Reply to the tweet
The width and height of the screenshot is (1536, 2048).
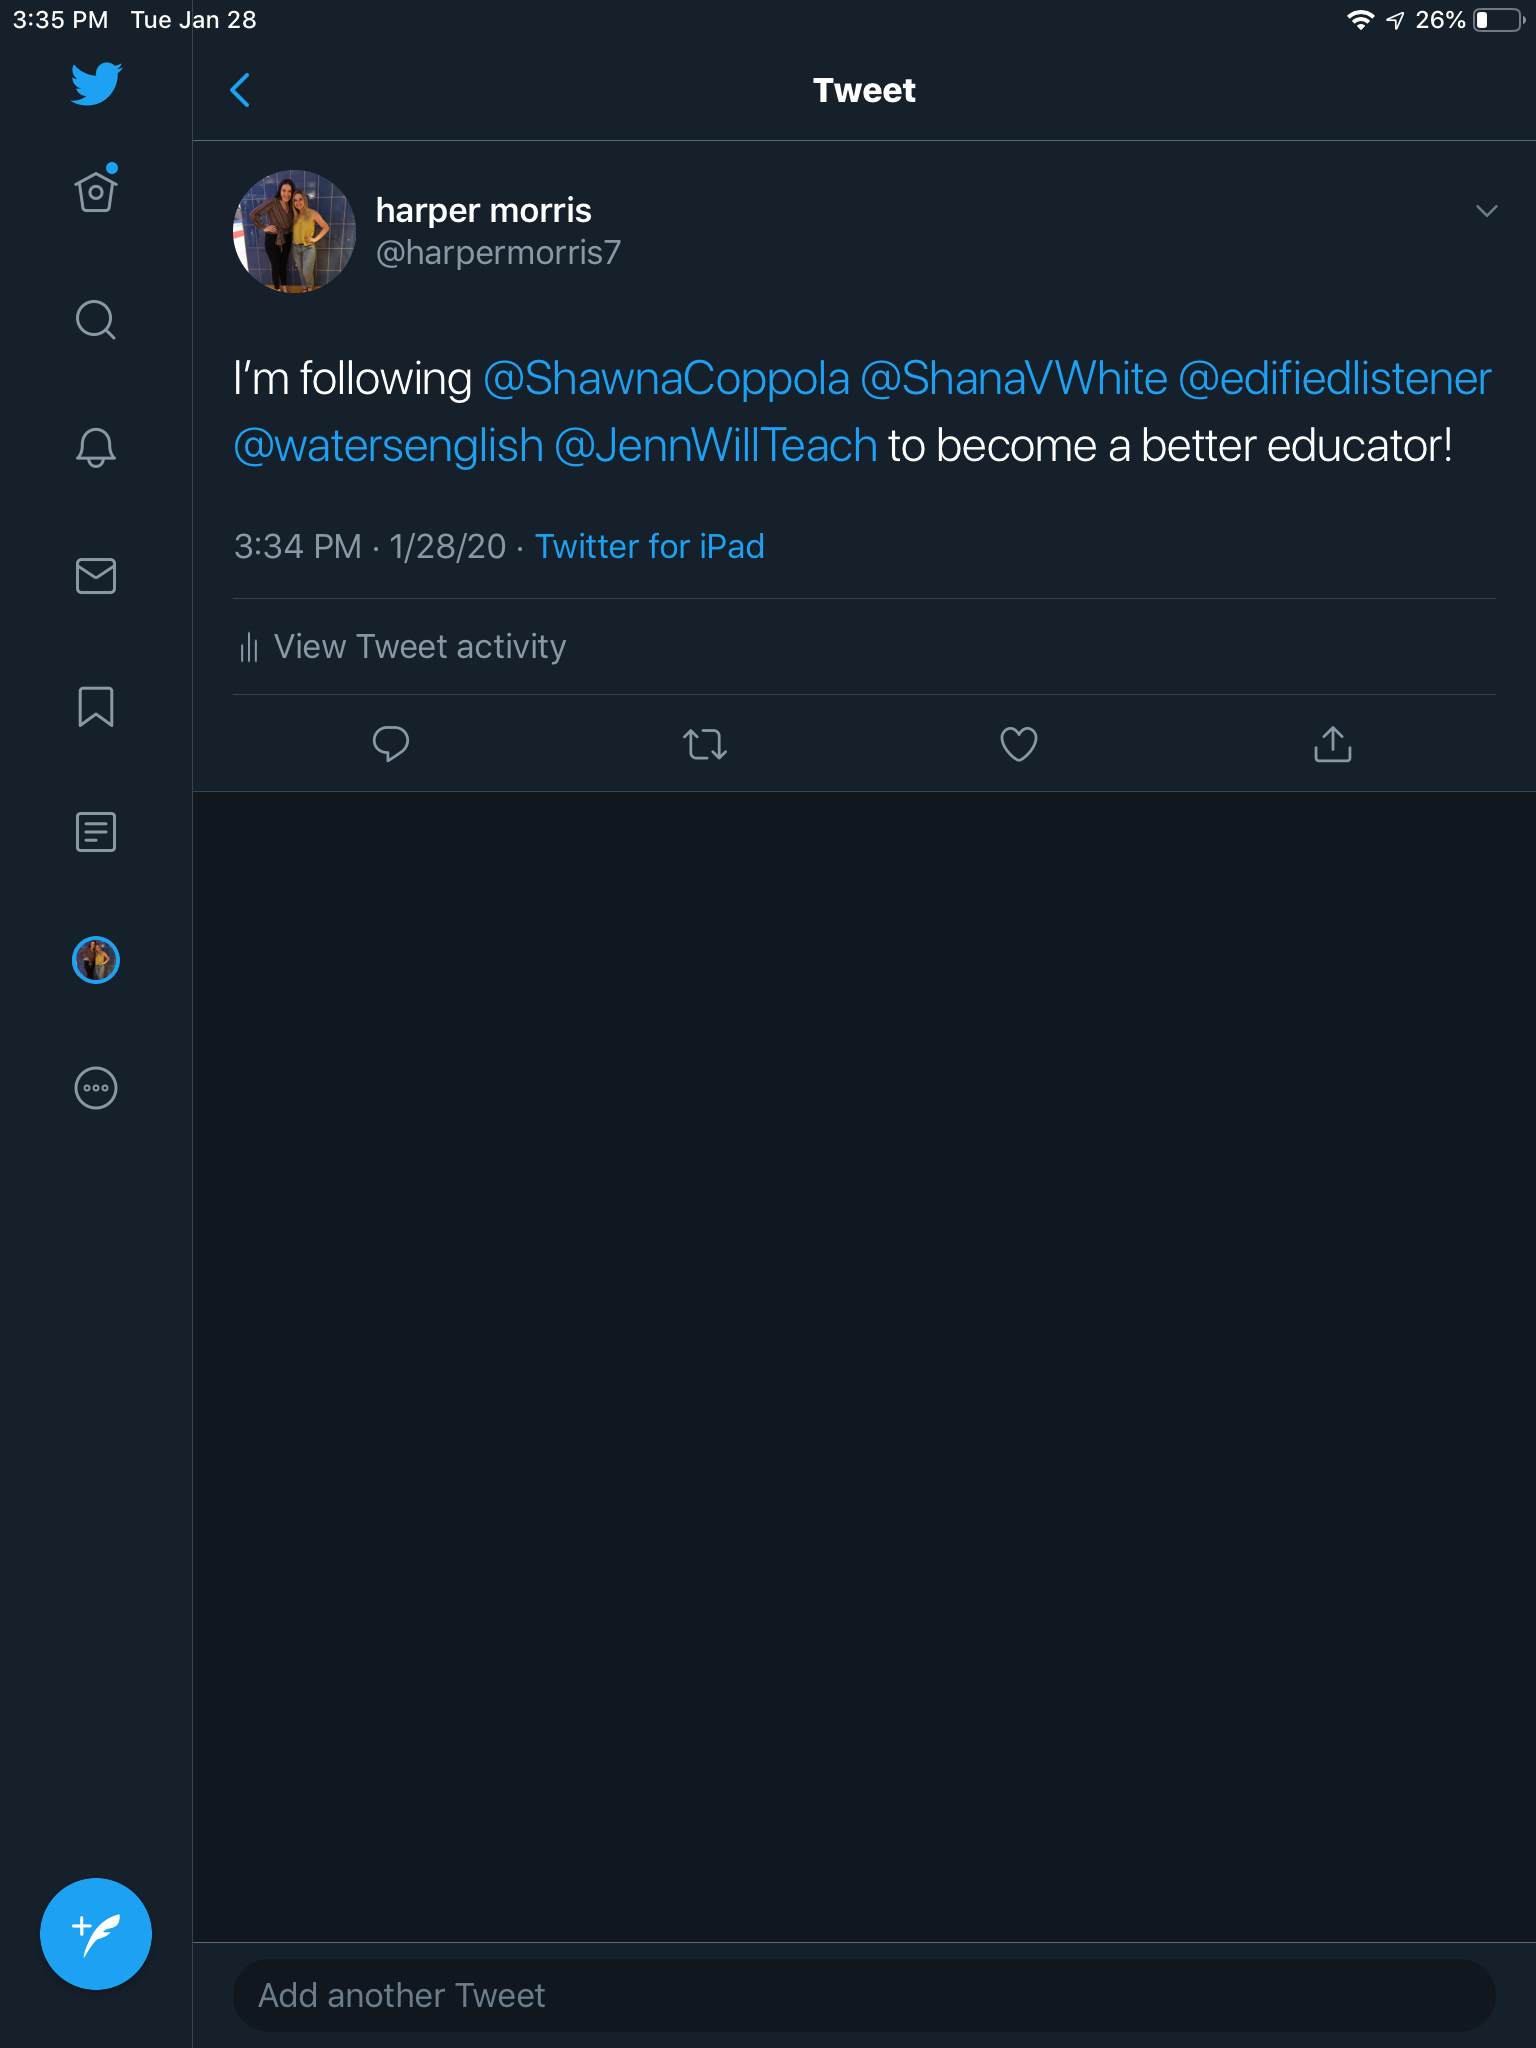click(390, 744)
